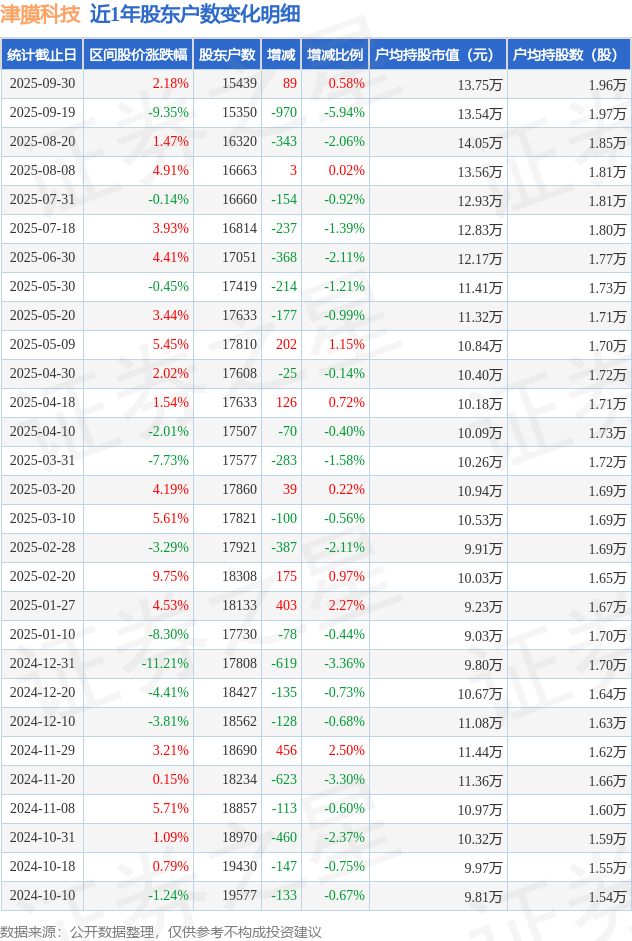632x941 pixels.
Task: Select the 增减比例 column header
Action: 335,55
